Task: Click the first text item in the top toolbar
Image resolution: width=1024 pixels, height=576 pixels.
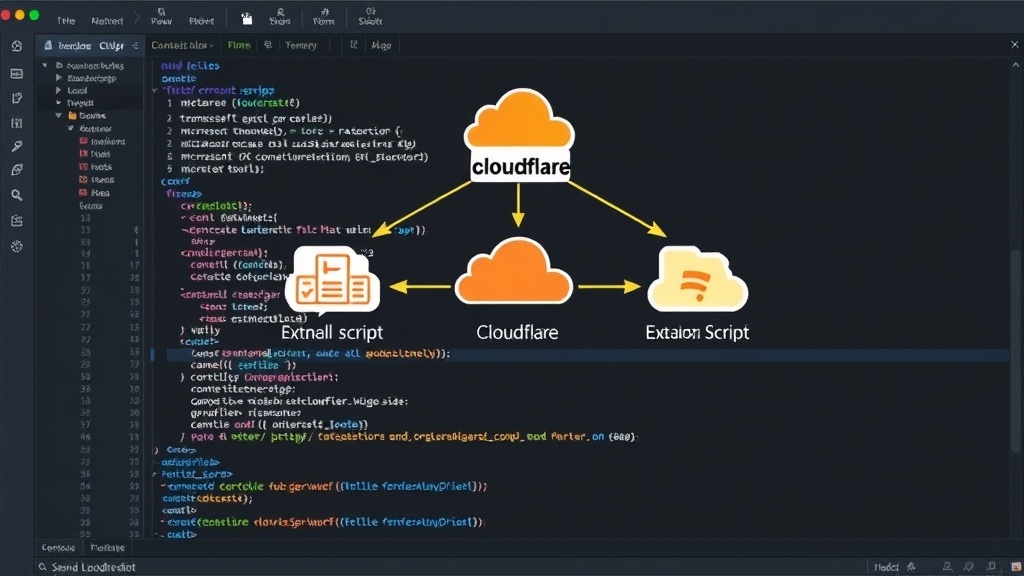Action: [x=66, y=21]
